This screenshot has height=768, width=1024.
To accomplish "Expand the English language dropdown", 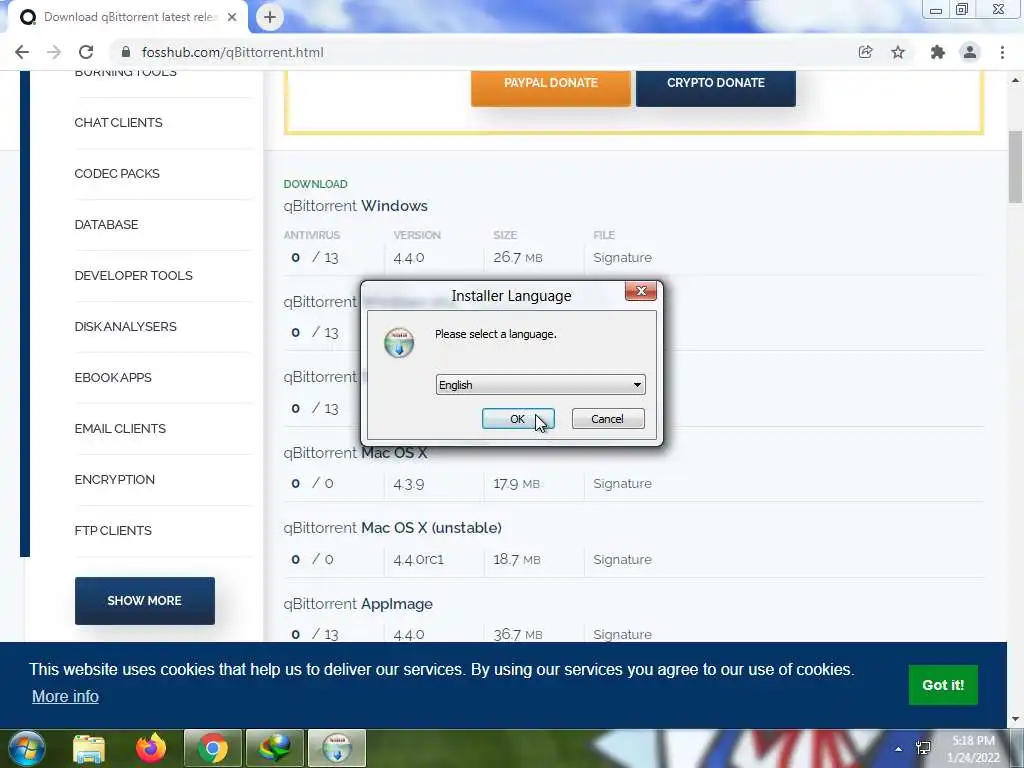I will click(540, 385).
